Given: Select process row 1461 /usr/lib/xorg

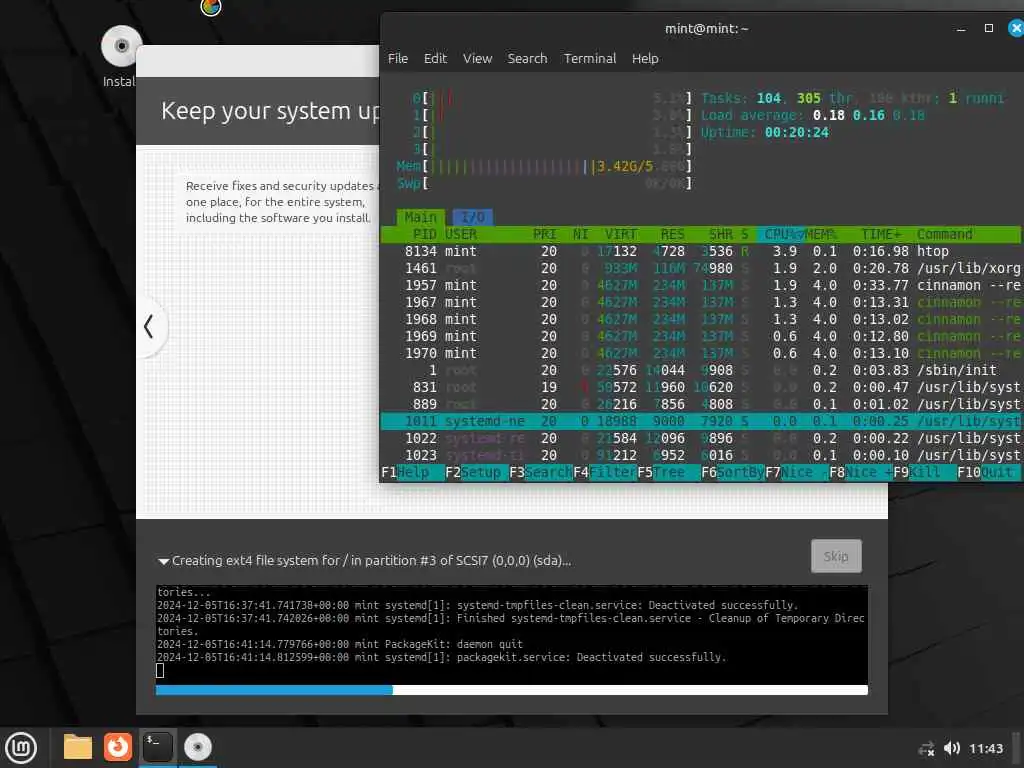Looking at the screenshot, I should point(700,268).
